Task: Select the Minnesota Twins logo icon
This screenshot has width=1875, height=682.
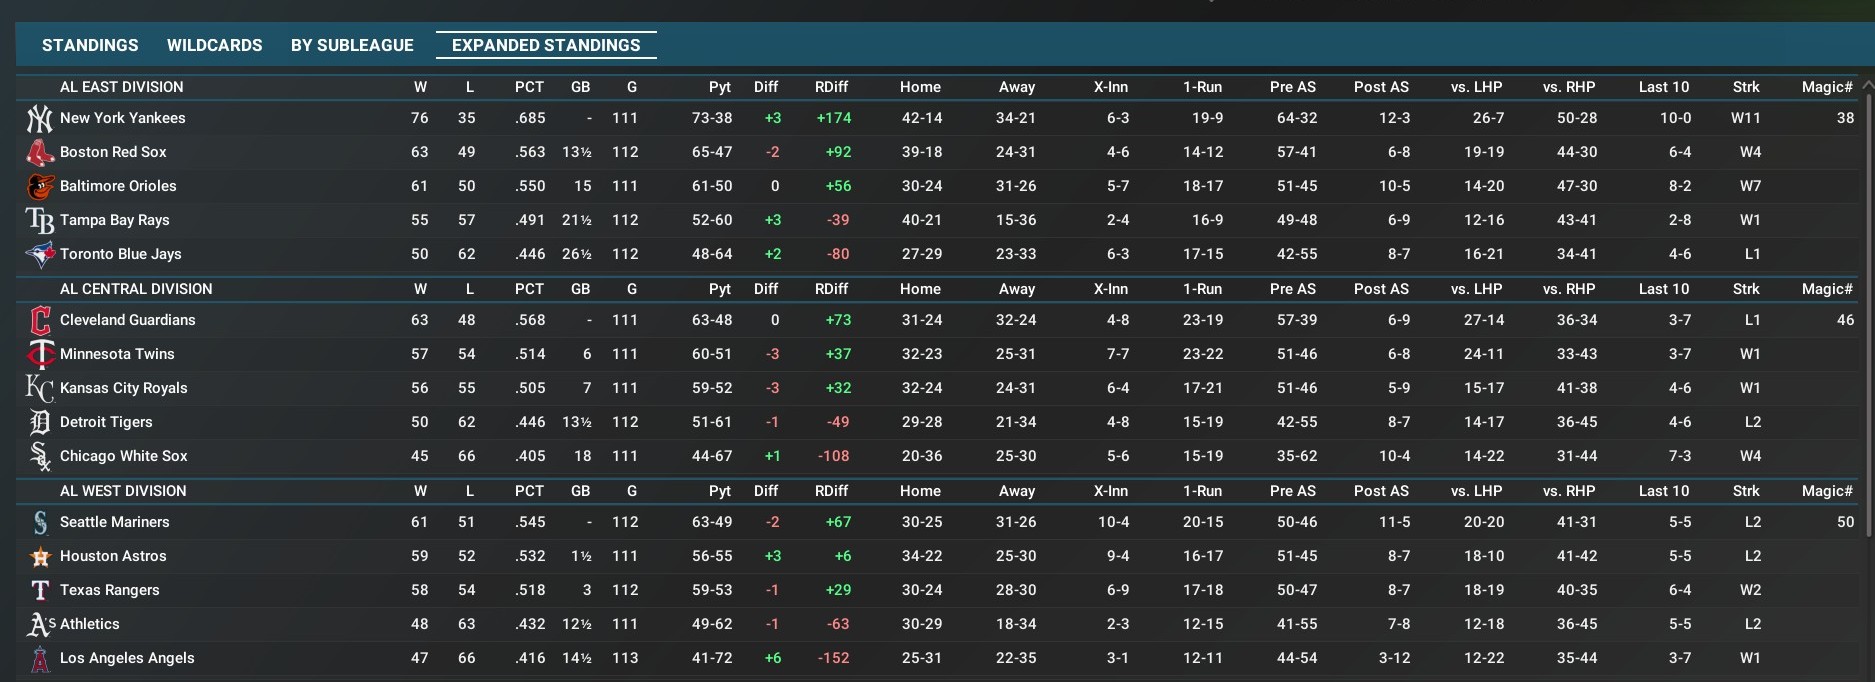Action: pos(39,355)
